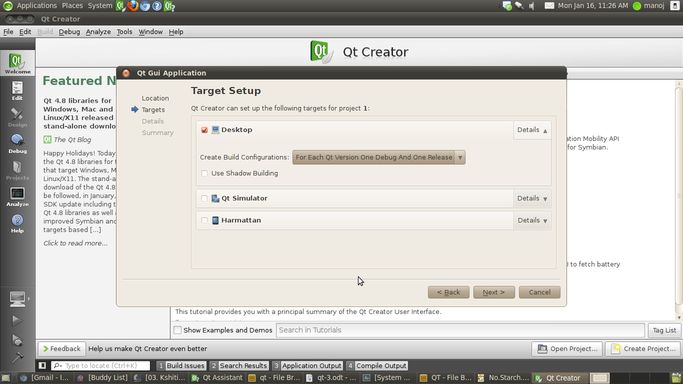
Task: Open the mail envelope indicator in tray
Action: (549, 6)
